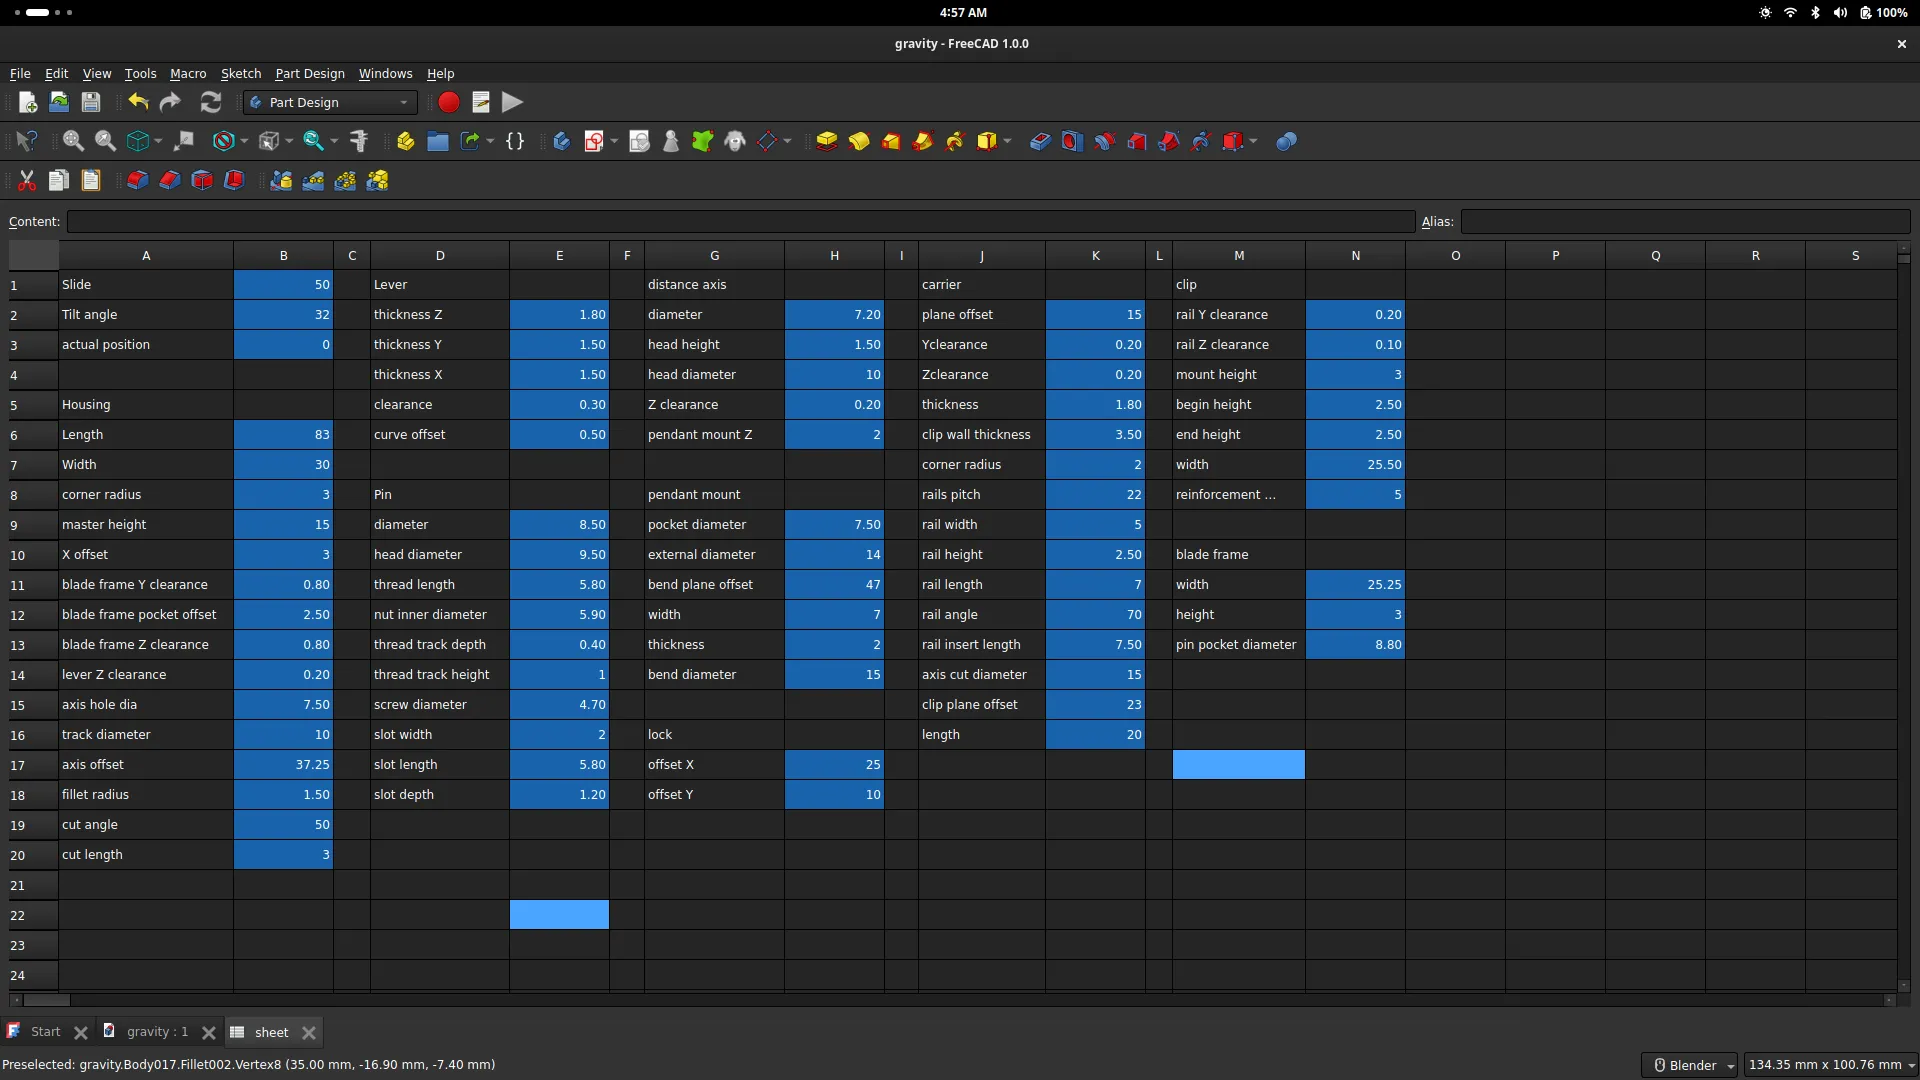Open the Macro menu
Viewport: 1920px width, 1080px height.
click(188, 73)
